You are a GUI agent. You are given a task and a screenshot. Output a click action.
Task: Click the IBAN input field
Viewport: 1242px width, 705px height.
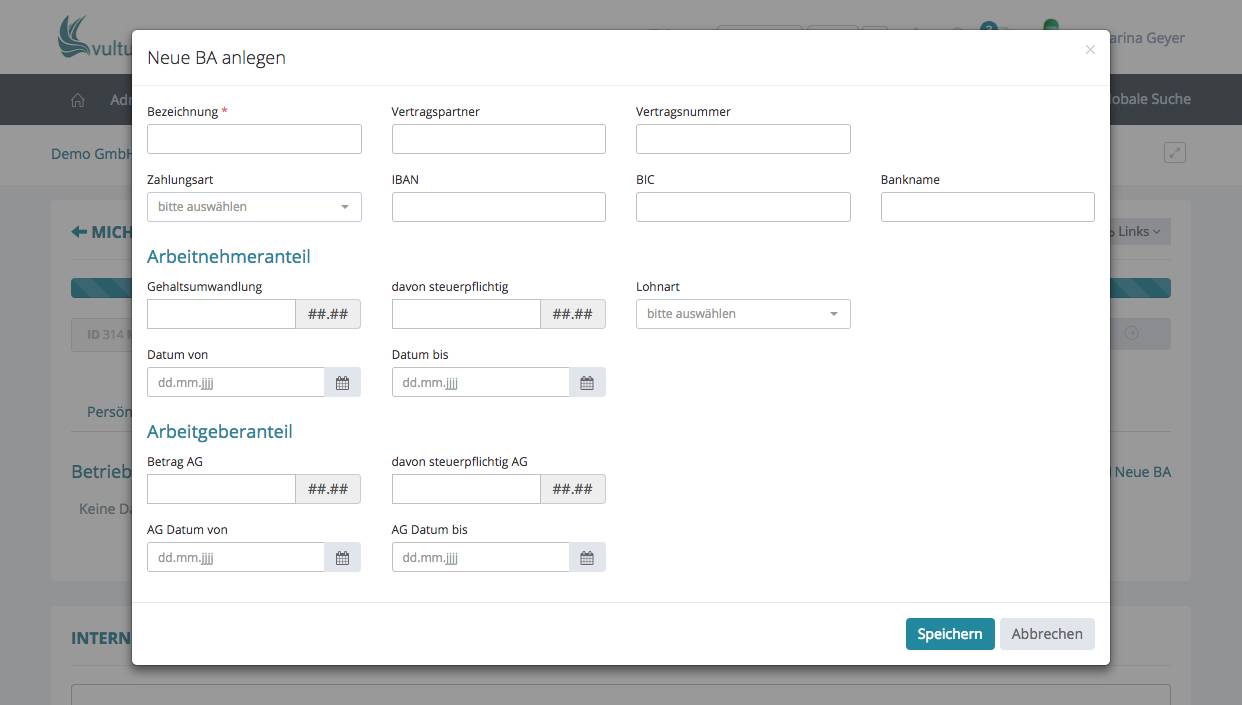(x=498, y=207)
